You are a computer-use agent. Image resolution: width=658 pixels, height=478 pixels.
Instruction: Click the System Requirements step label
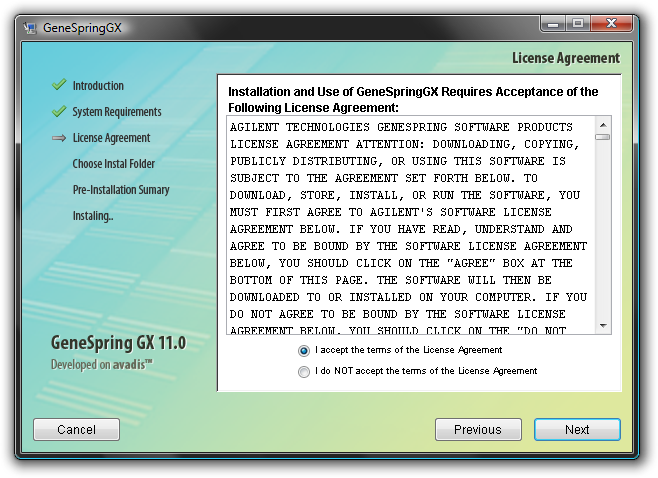117,112
